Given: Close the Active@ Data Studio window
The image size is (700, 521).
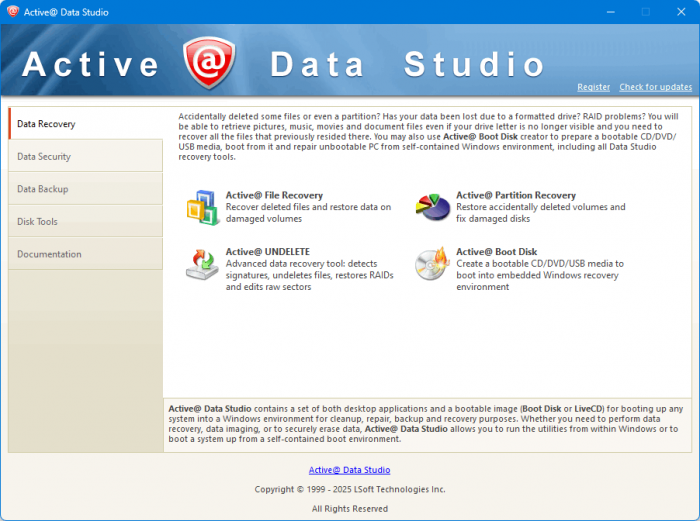Looking at the screenshot, I should pyautogui.click(x=681, y=12).
